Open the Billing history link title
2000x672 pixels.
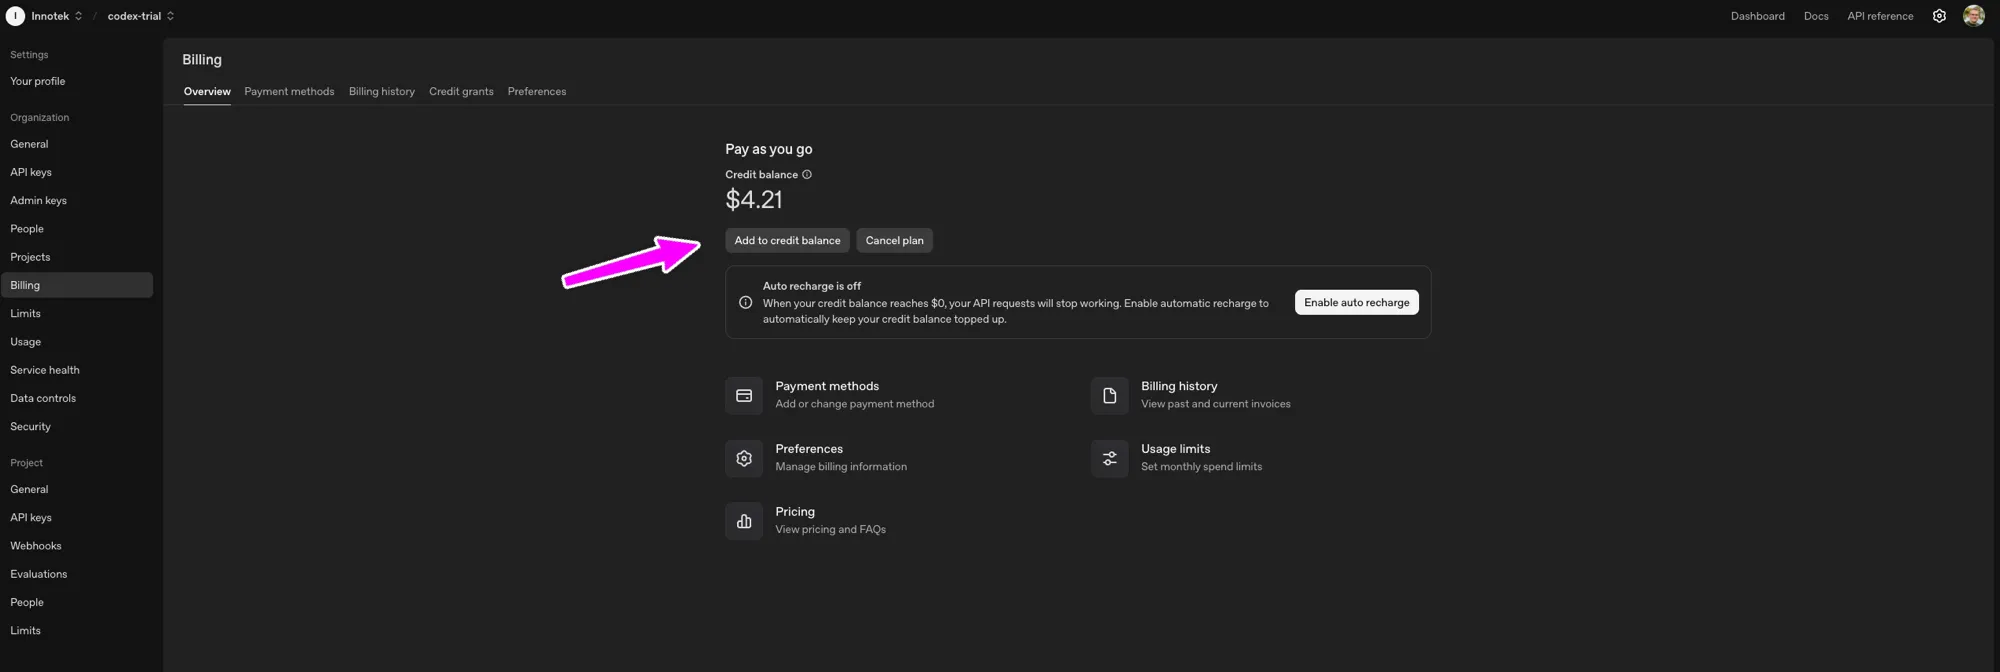[1179, 386]
